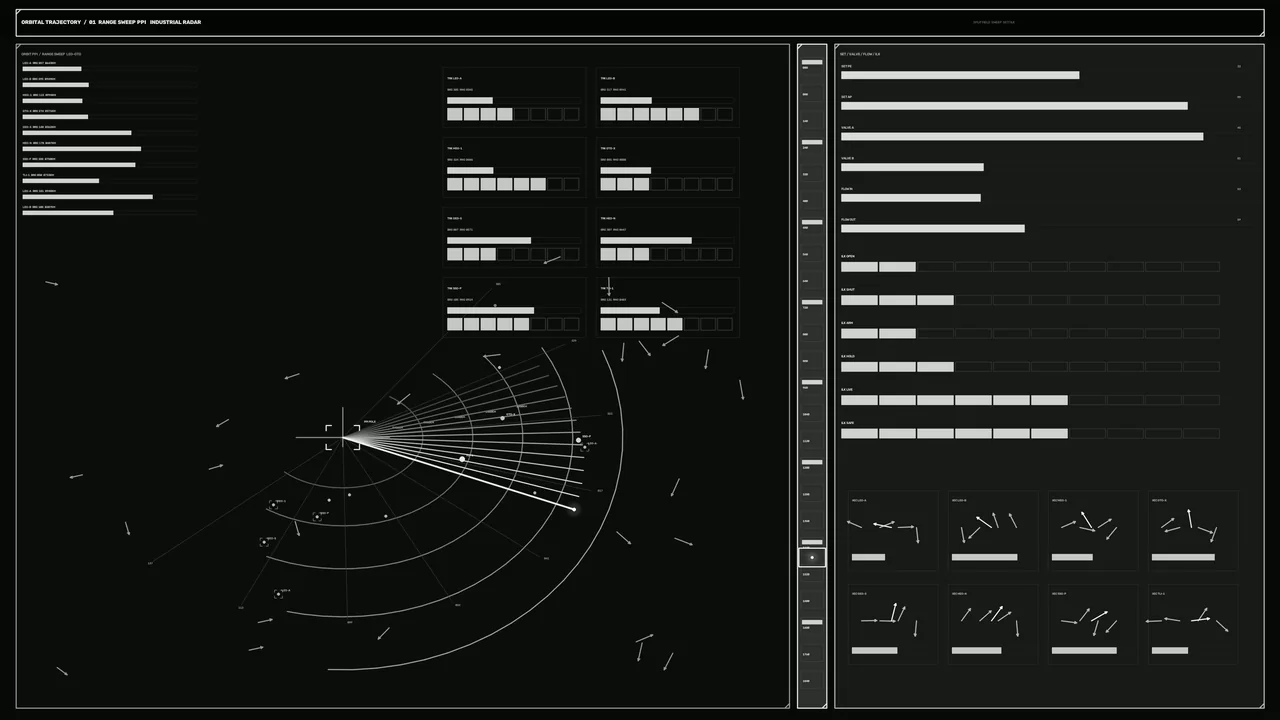The height and width of the screenshot is (720, 1280).
Task: Click the HEO-N bar in the orbit list
Action: (x=109, y=148)
